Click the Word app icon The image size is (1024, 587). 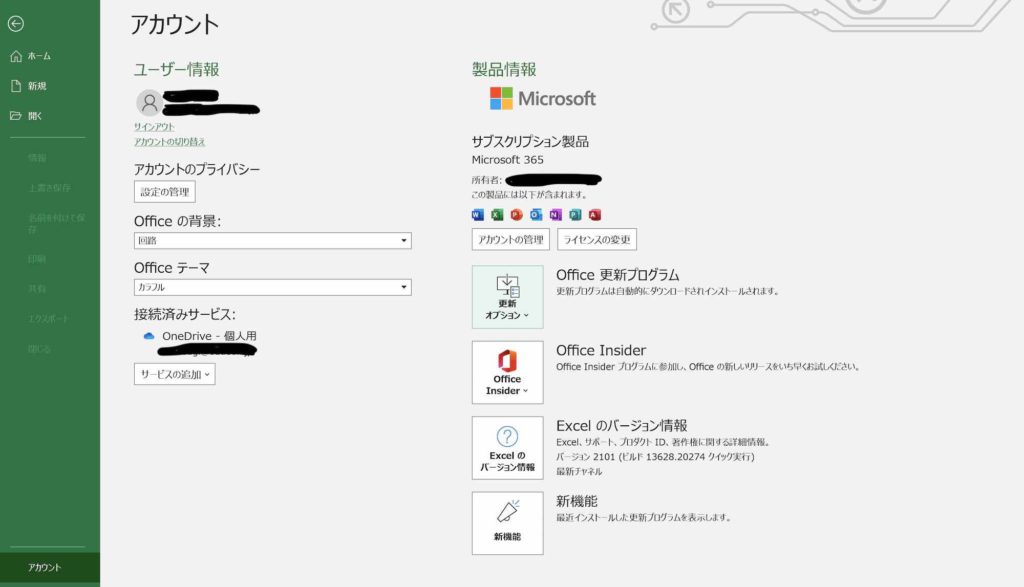coord(477,215)
